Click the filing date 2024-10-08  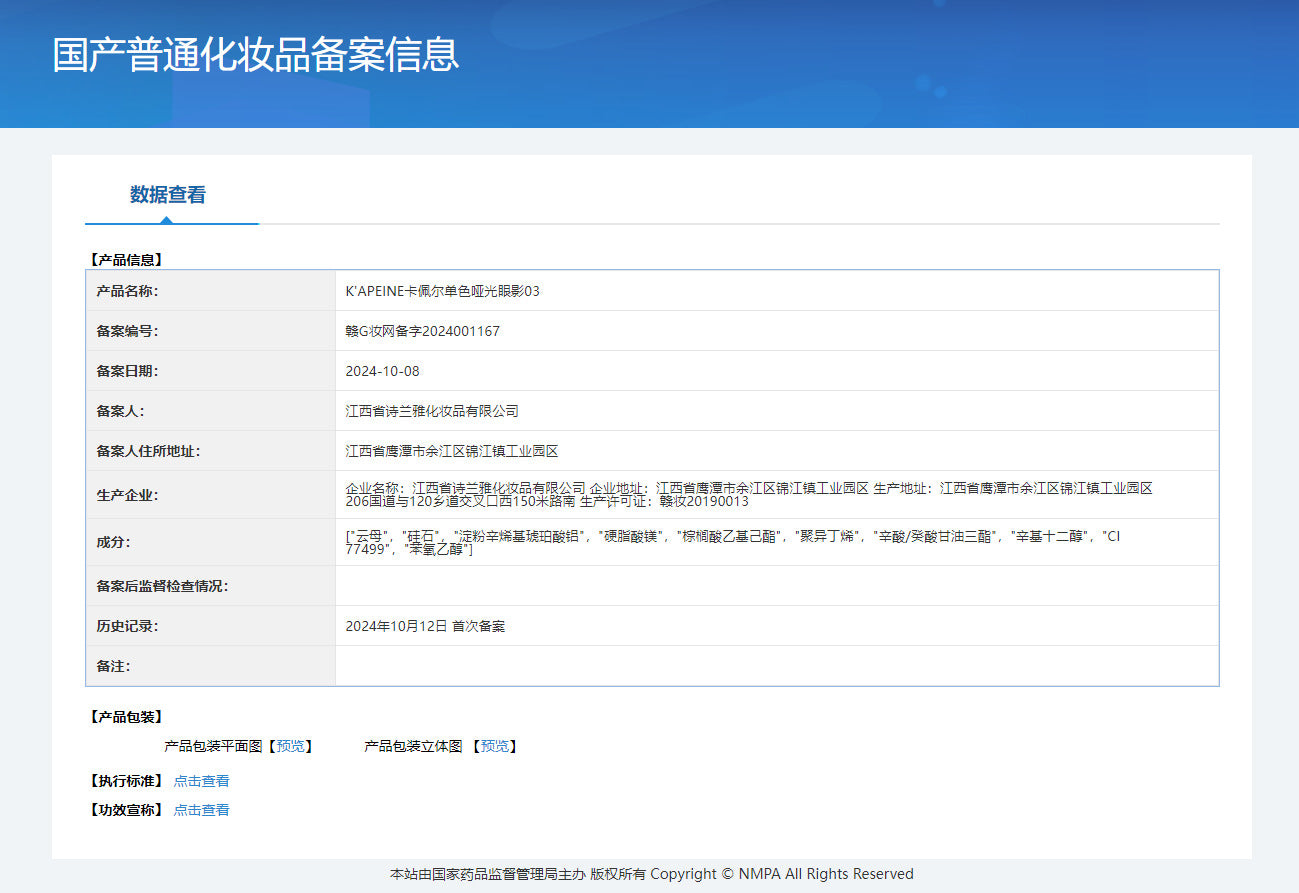point(382,371)
